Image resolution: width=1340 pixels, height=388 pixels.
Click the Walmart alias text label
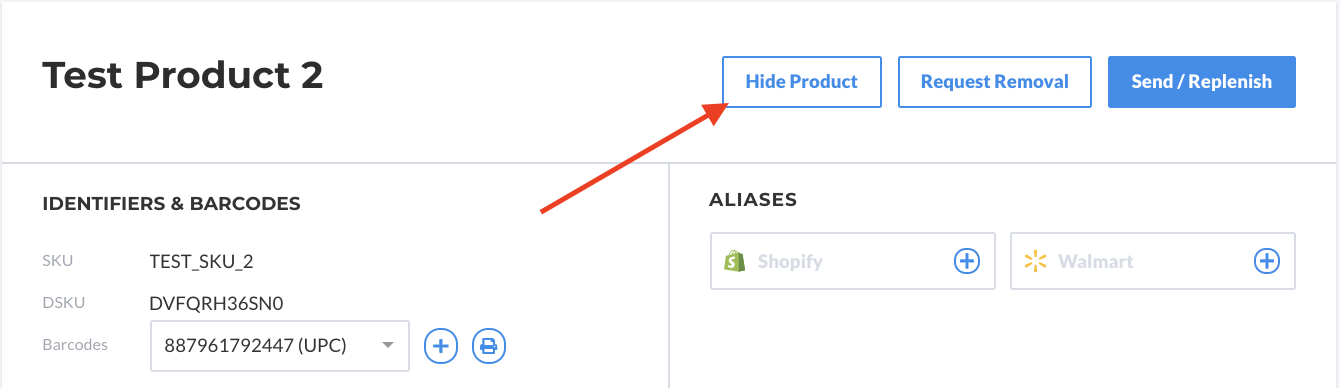point(1096,262)
